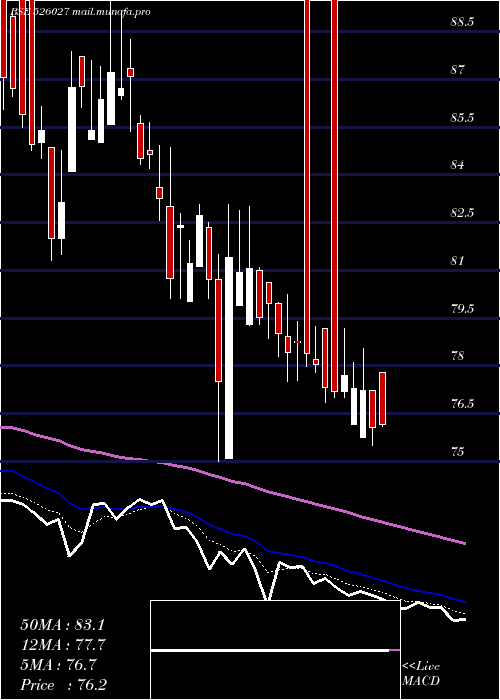This screenshot has height=700, width=500.
Task: Click the 88.5 price axis label
Action: point(462,22)
